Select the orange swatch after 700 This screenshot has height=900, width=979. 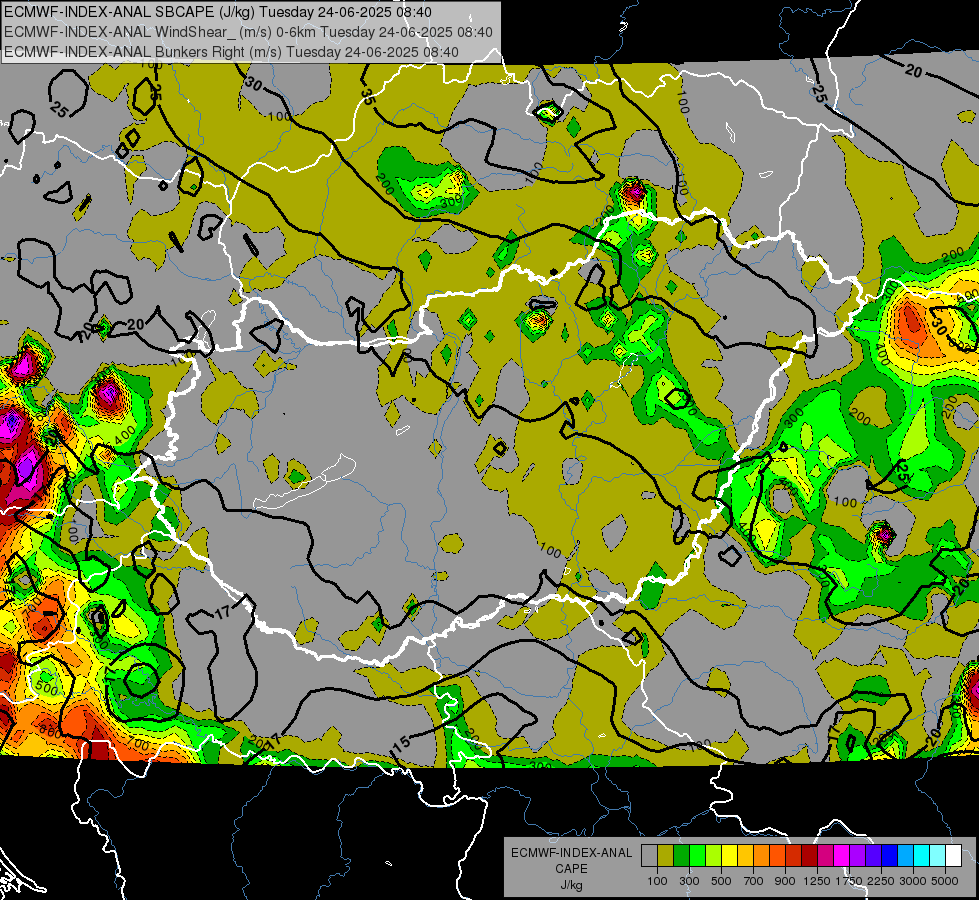(x=761, y=856)
